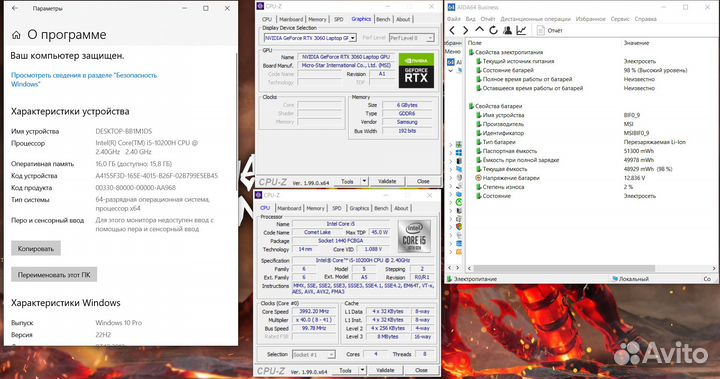Open Bench tab in upper CPU-Z window
Image resolution: width=720 pixels, height=379 pixels.
(x=383, y=19)
